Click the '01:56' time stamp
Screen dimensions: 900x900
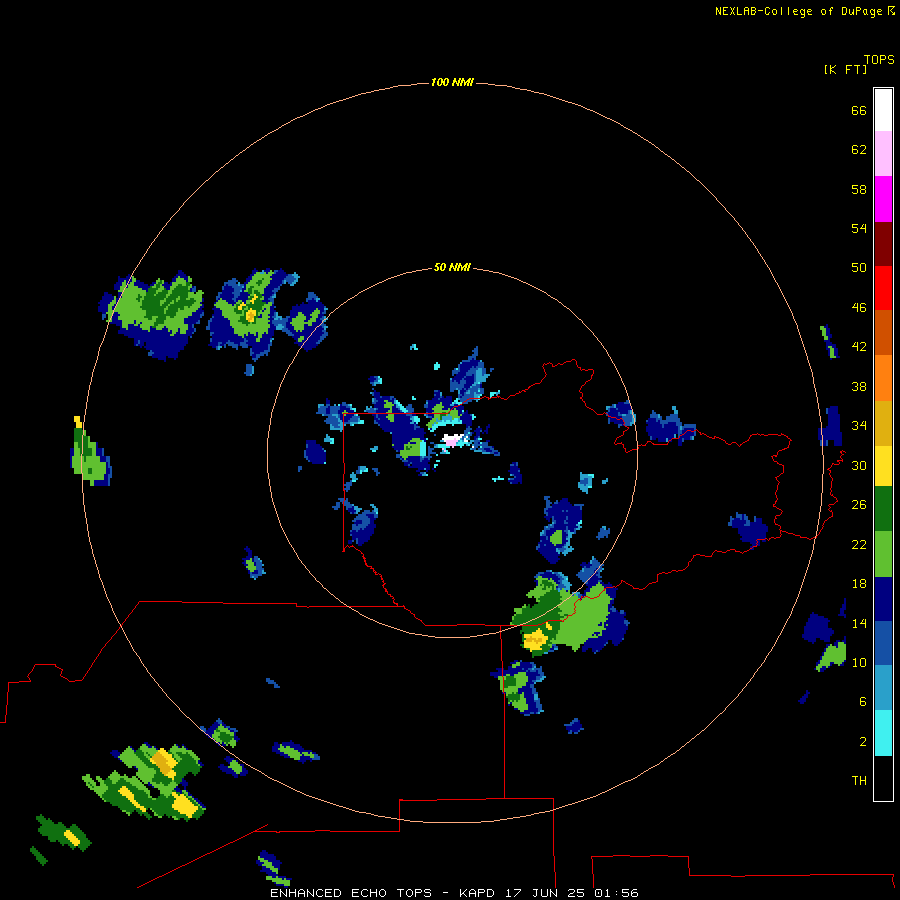[616, 893]
